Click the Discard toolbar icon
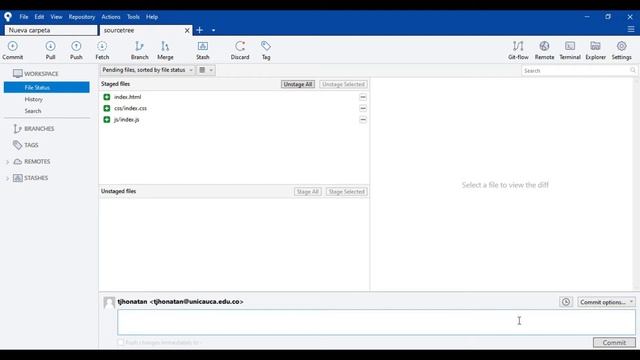This screenshot has height=360, width=640. [x=240, y=51]
